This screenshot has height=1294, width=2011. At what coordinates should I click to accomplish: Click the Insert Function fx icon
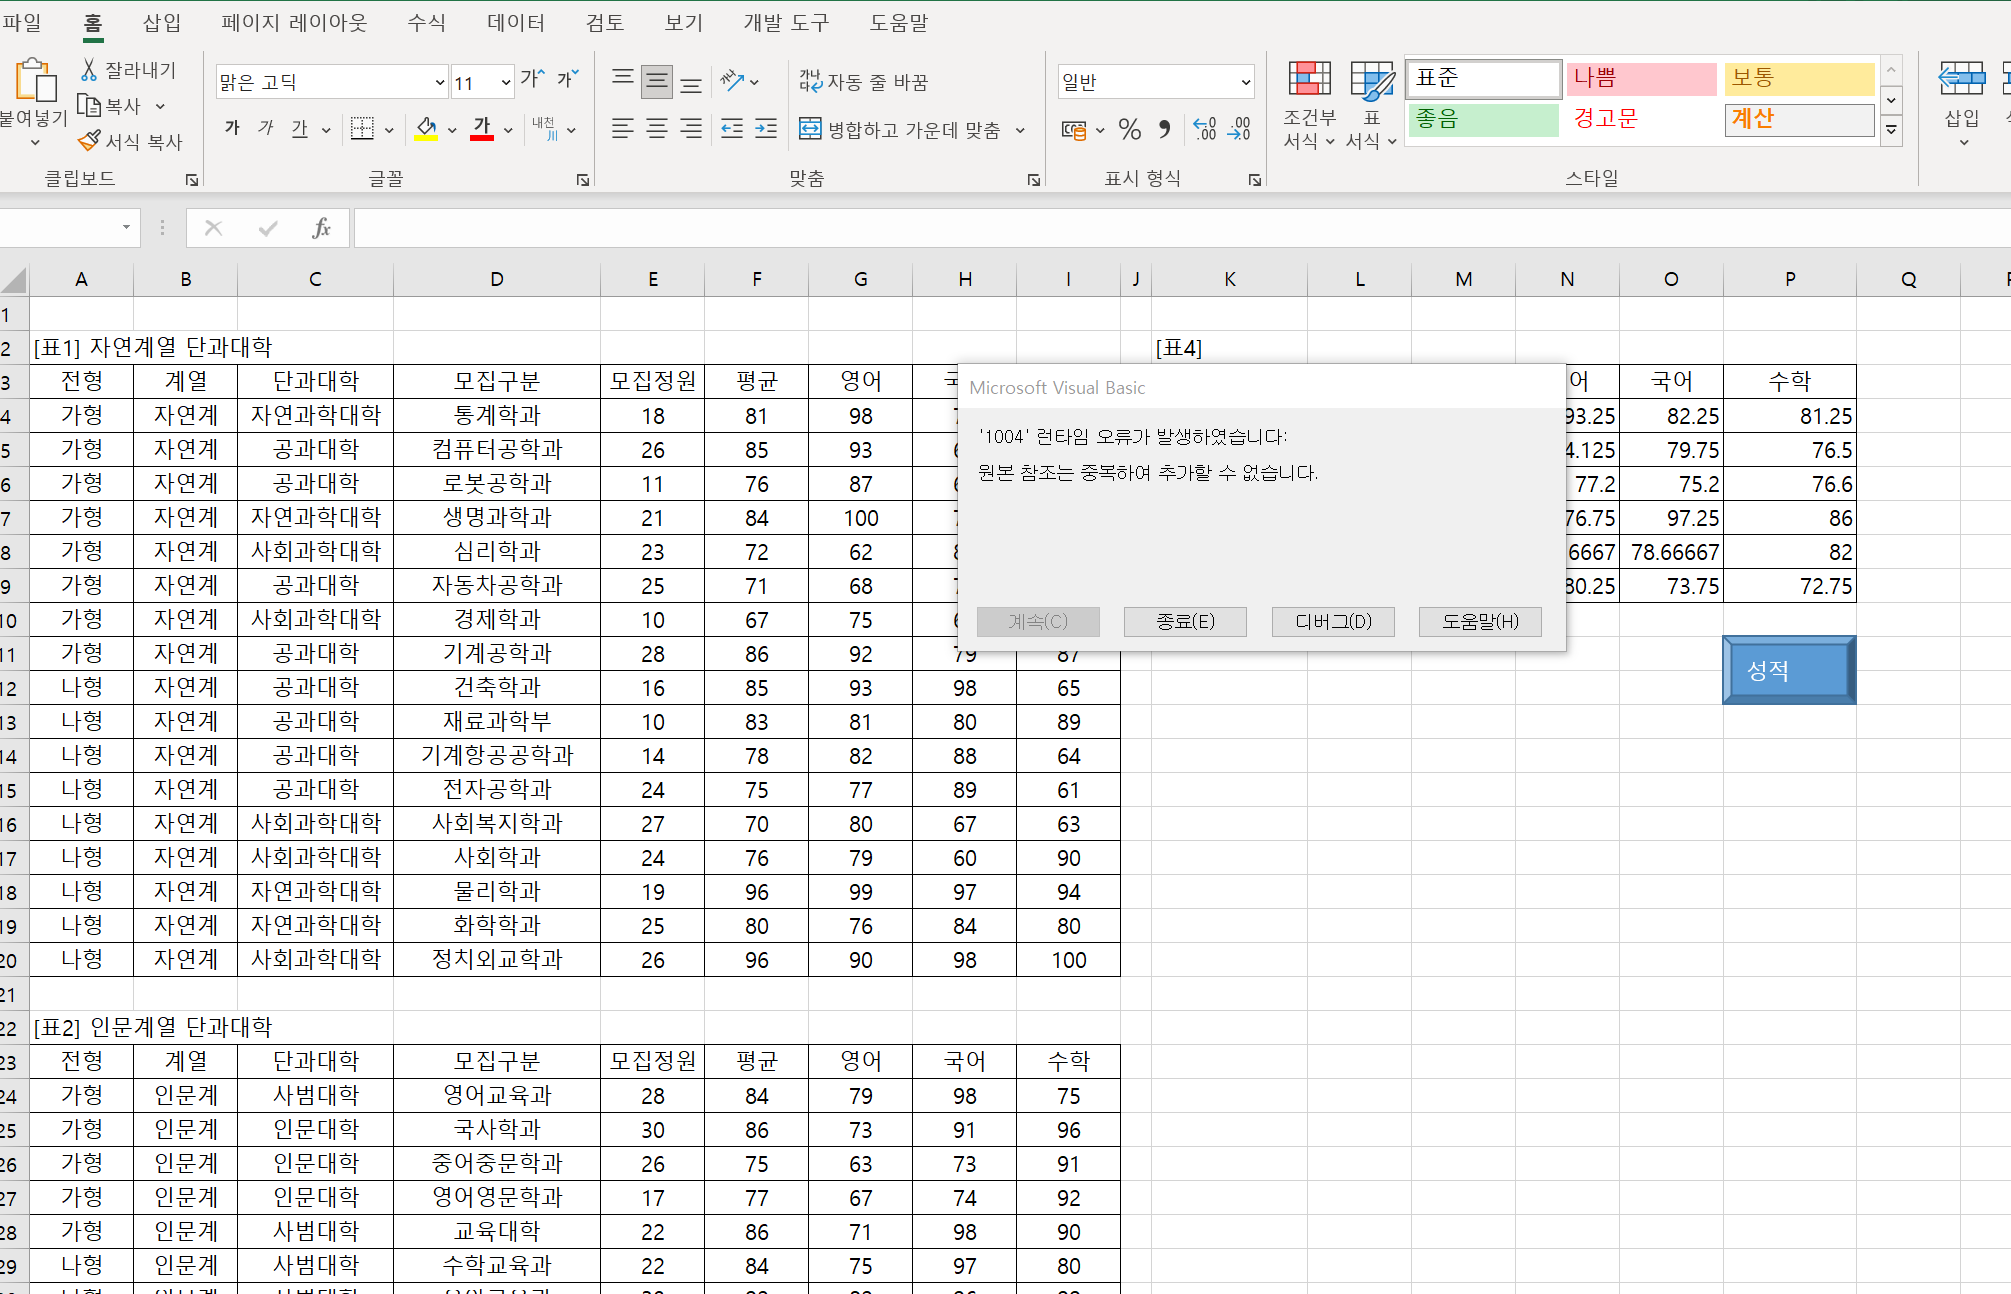pos(321,228)
